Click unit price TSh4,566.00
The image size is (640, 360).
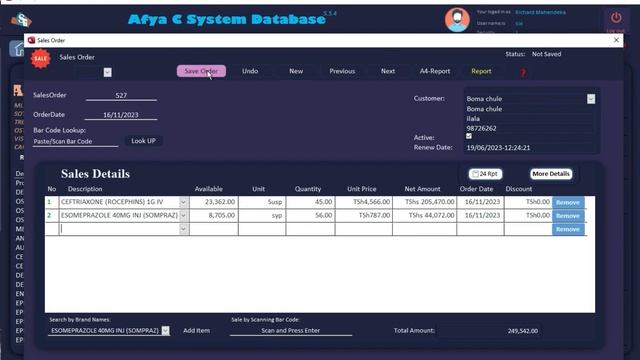(x=364, y=202)
